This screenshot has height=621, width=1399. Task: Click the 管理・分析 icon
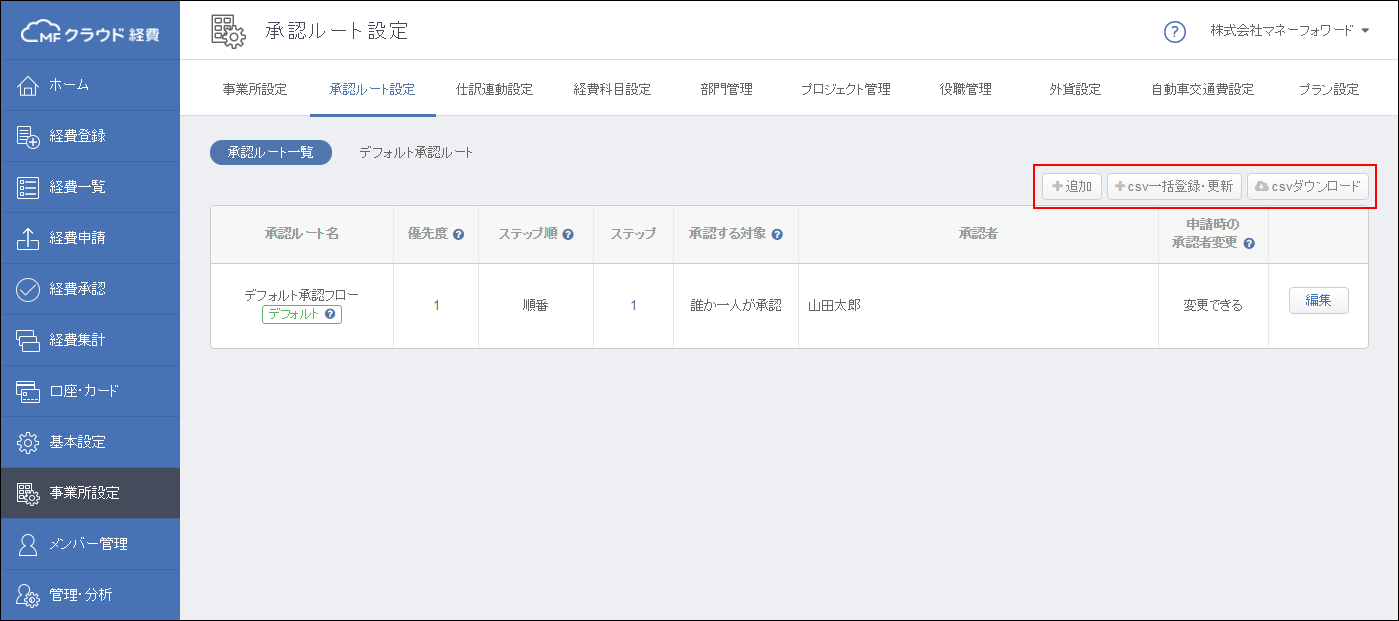click(x=28, y=595)
